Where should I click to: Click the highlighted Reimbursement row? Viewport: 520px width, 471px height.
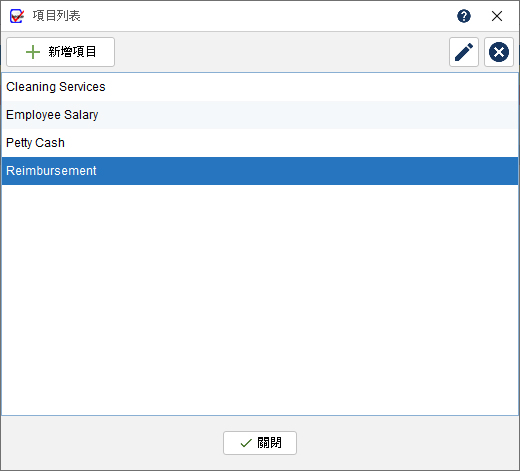point(260,171)
